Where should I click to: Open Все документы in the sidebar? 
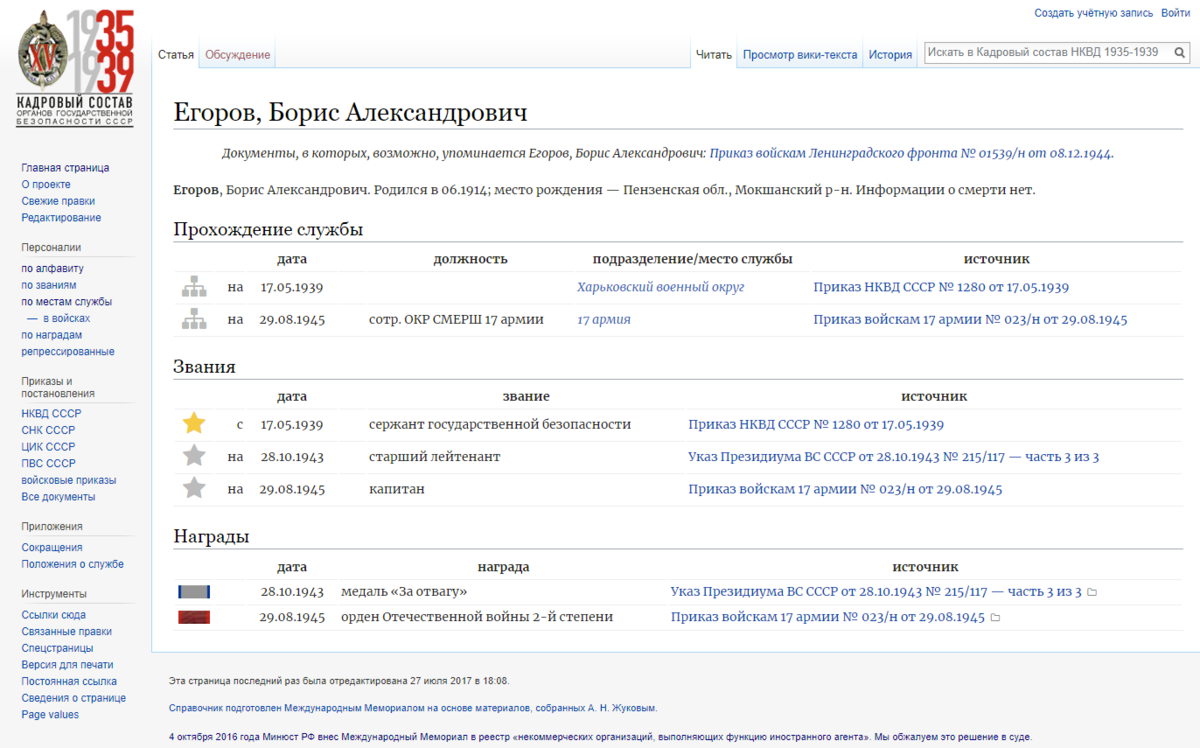tap(58, 497)
